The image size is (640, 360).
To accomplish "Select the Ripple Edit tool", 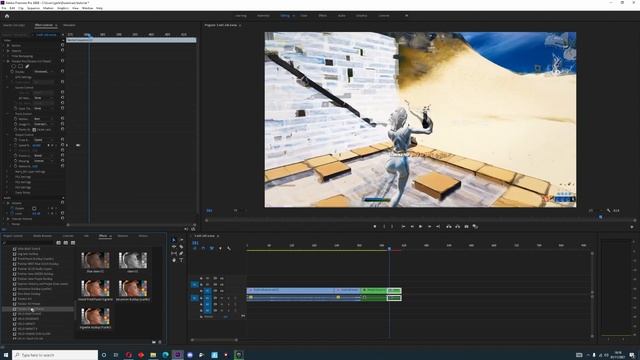I will [x=174, y=247].
